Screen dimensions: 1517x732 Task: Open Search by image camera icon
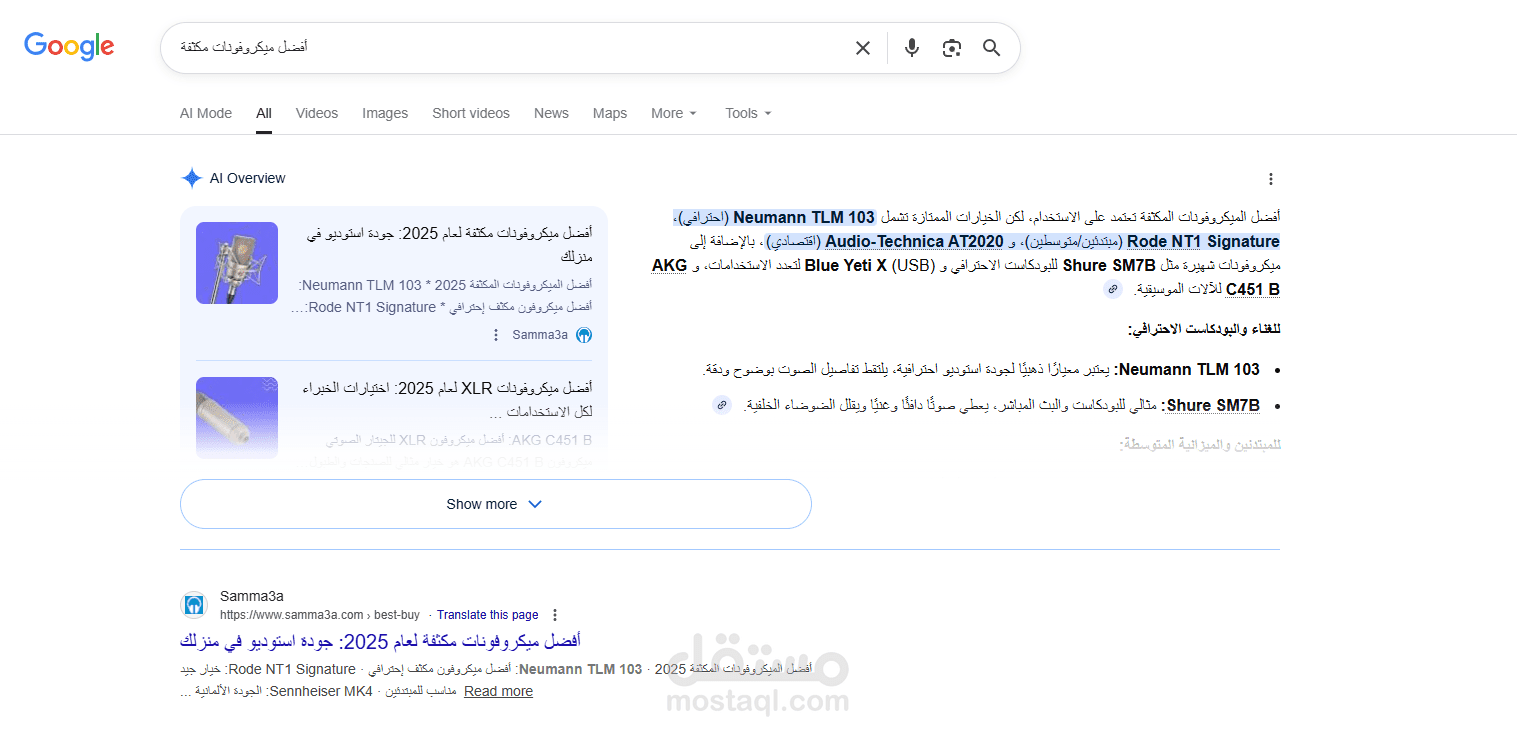951,48
